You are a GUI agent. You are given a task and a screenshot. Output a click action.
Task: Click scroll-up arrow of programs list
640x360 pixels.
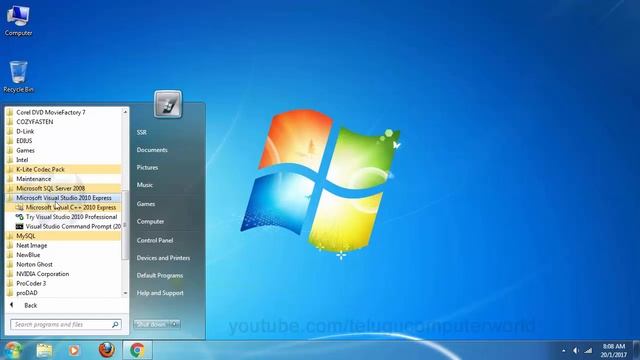pos(125,111)
